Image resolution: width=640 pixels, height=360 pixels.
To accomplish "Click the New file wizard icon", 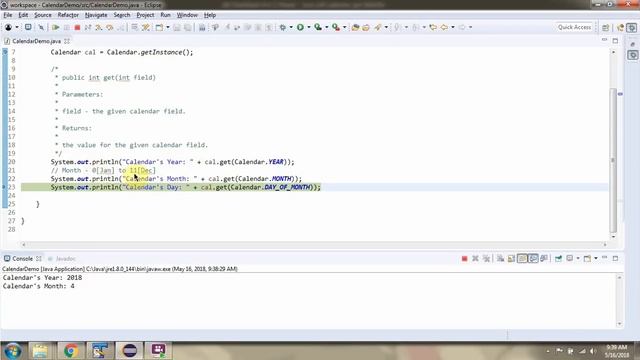I will (159, 27).
